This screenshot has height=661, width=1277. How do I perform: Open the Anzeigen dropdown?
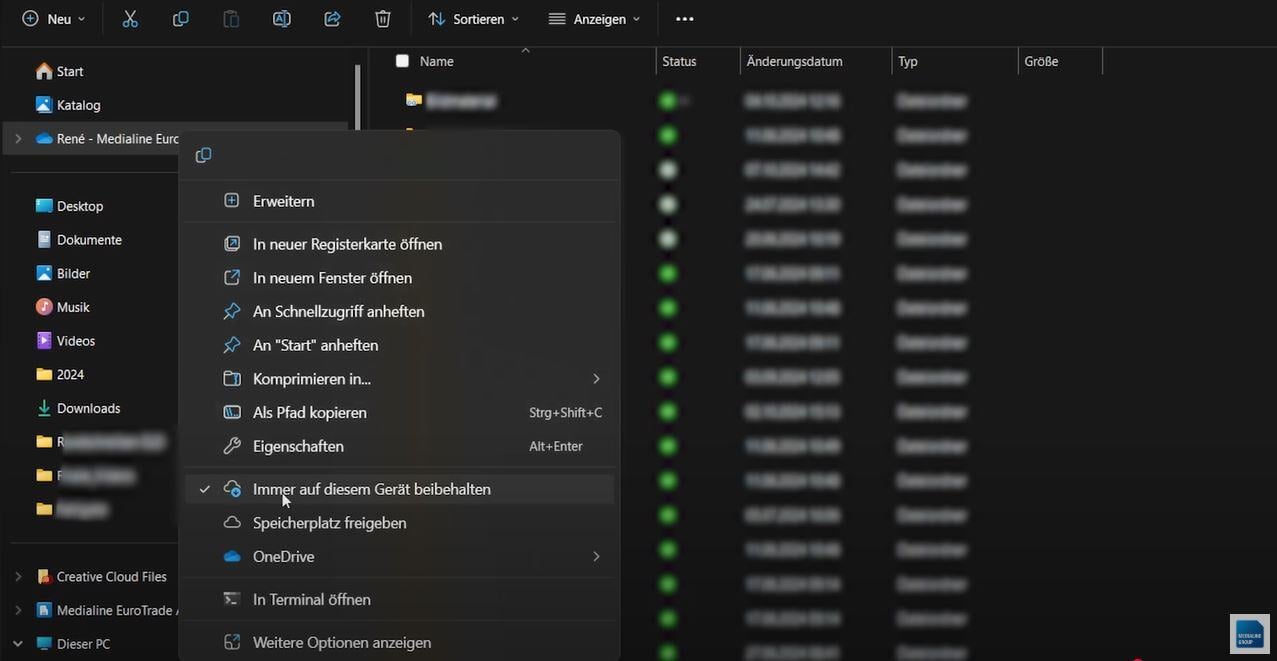[595, 19]
